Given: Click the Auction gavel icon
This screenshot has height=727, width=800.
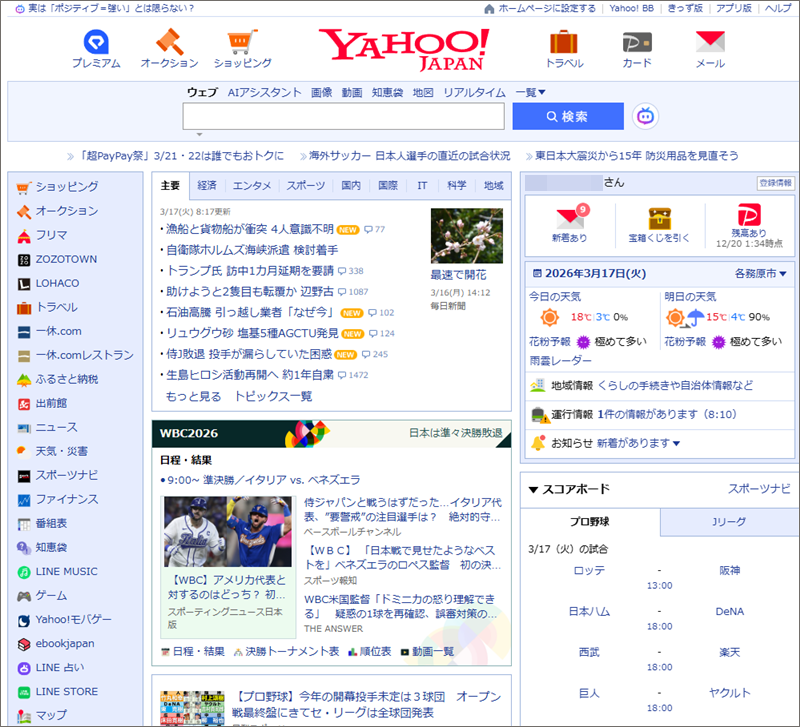Looking at the screenshot, I should click(x=169, y=42).
